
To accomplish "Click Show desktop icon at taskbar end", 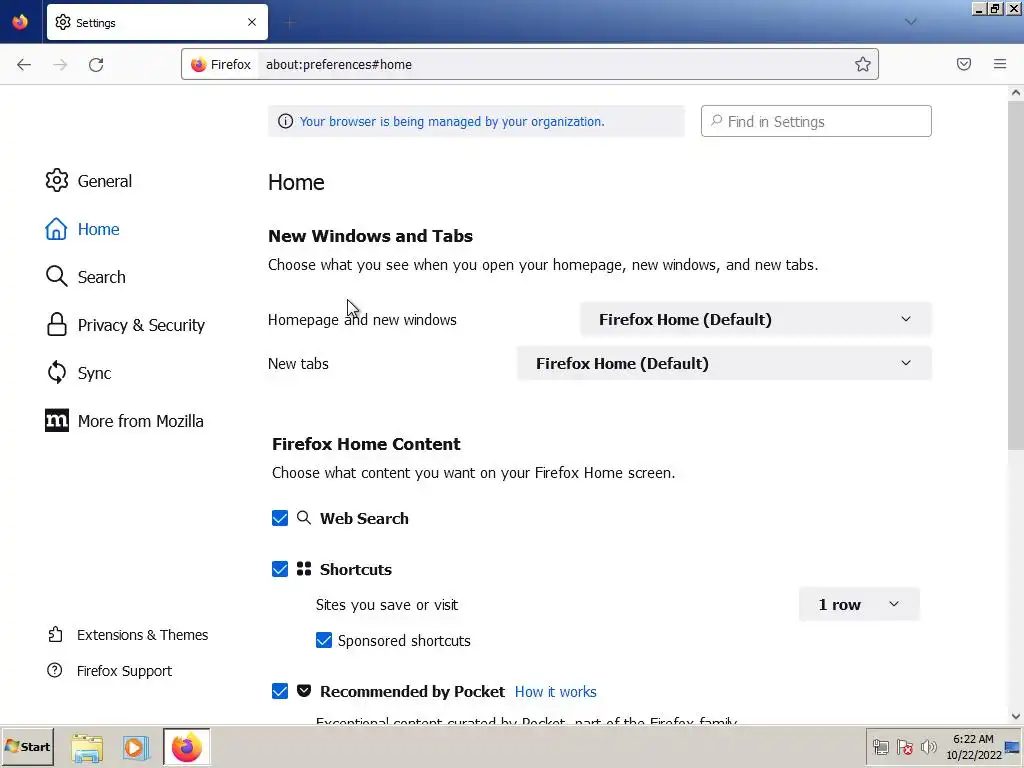I will pos(1013,747).
